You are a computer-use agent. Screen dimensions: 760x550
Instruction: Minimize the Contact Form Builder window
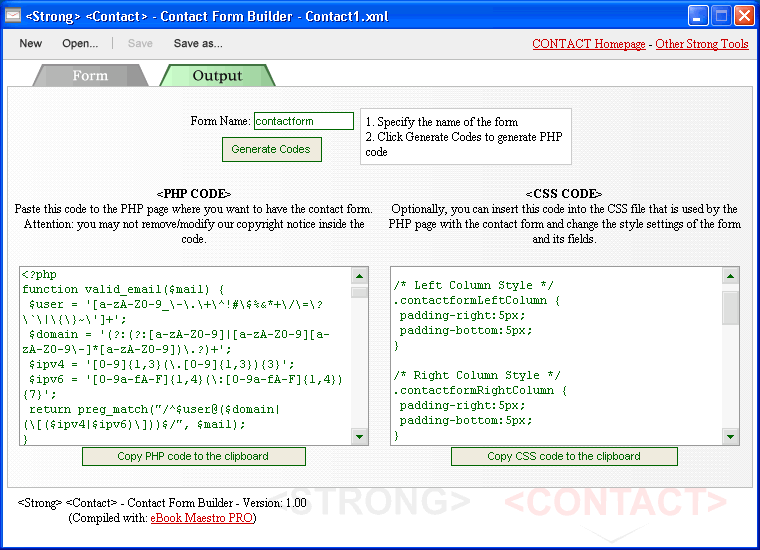click(698, 16)
